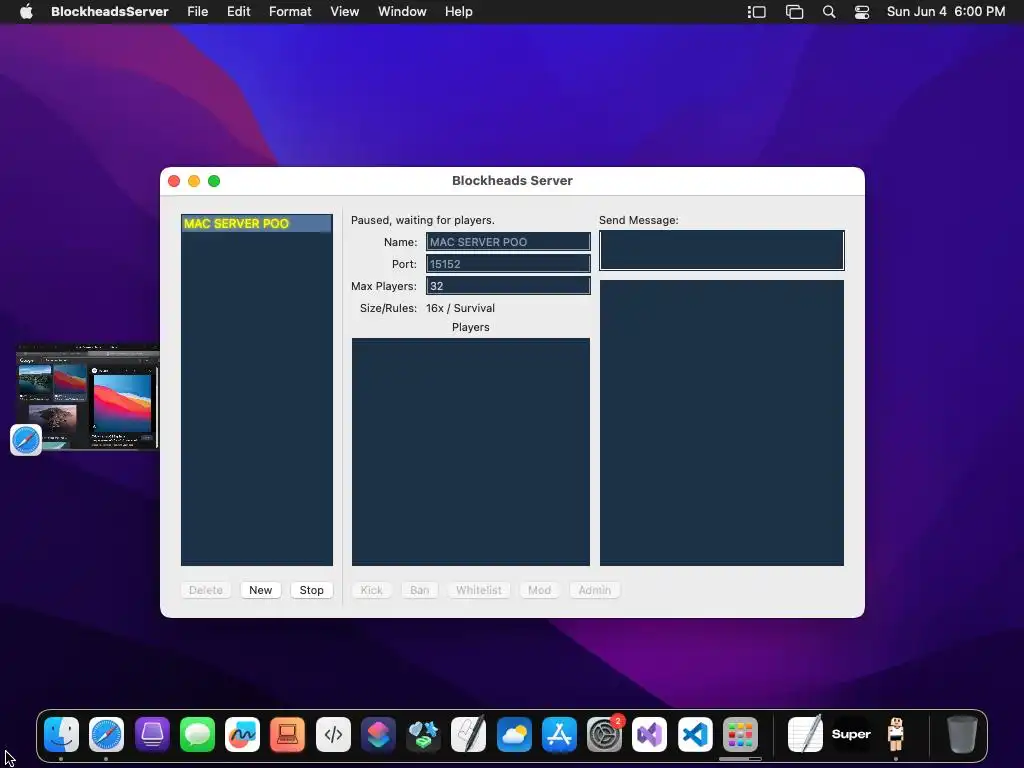Image resolution: width=1024 pixels, height=768 pixels.
Task: Minimize the Blockheads Server window
Action: 194,181
